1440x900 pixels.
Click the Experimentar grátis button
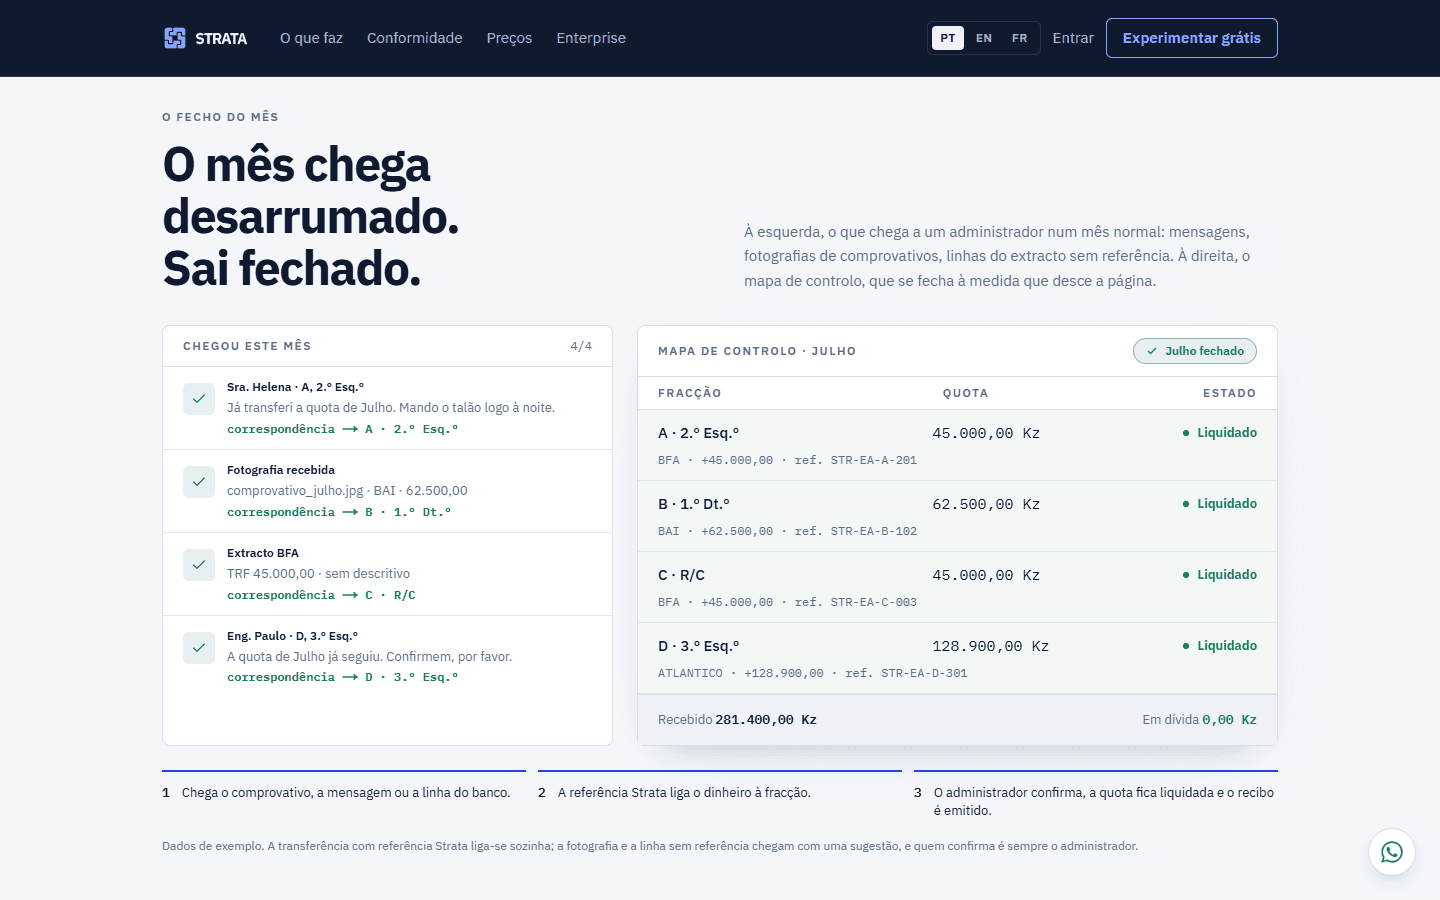[1192, 38]
